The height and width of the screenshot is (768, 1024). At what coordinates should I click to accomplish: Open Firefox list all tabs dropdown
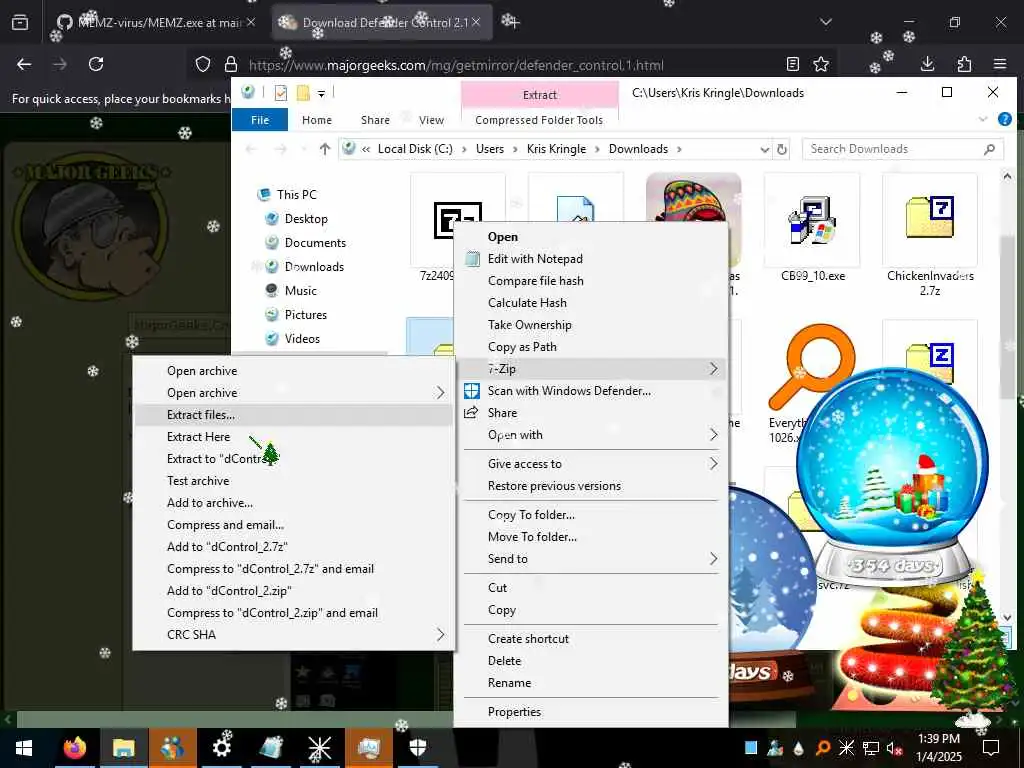pos(826,22)
